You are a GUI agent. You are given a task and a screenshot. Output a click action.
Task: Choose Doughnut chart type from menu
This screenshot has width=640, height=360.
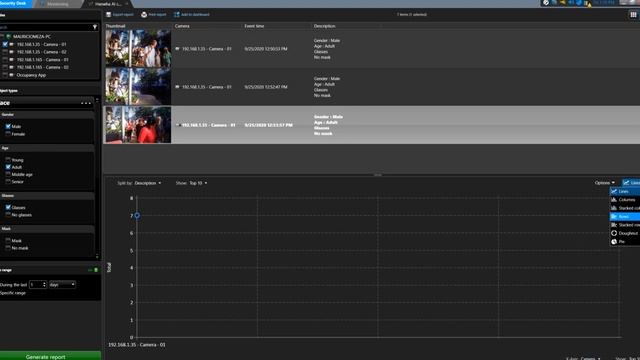(625, 233)
